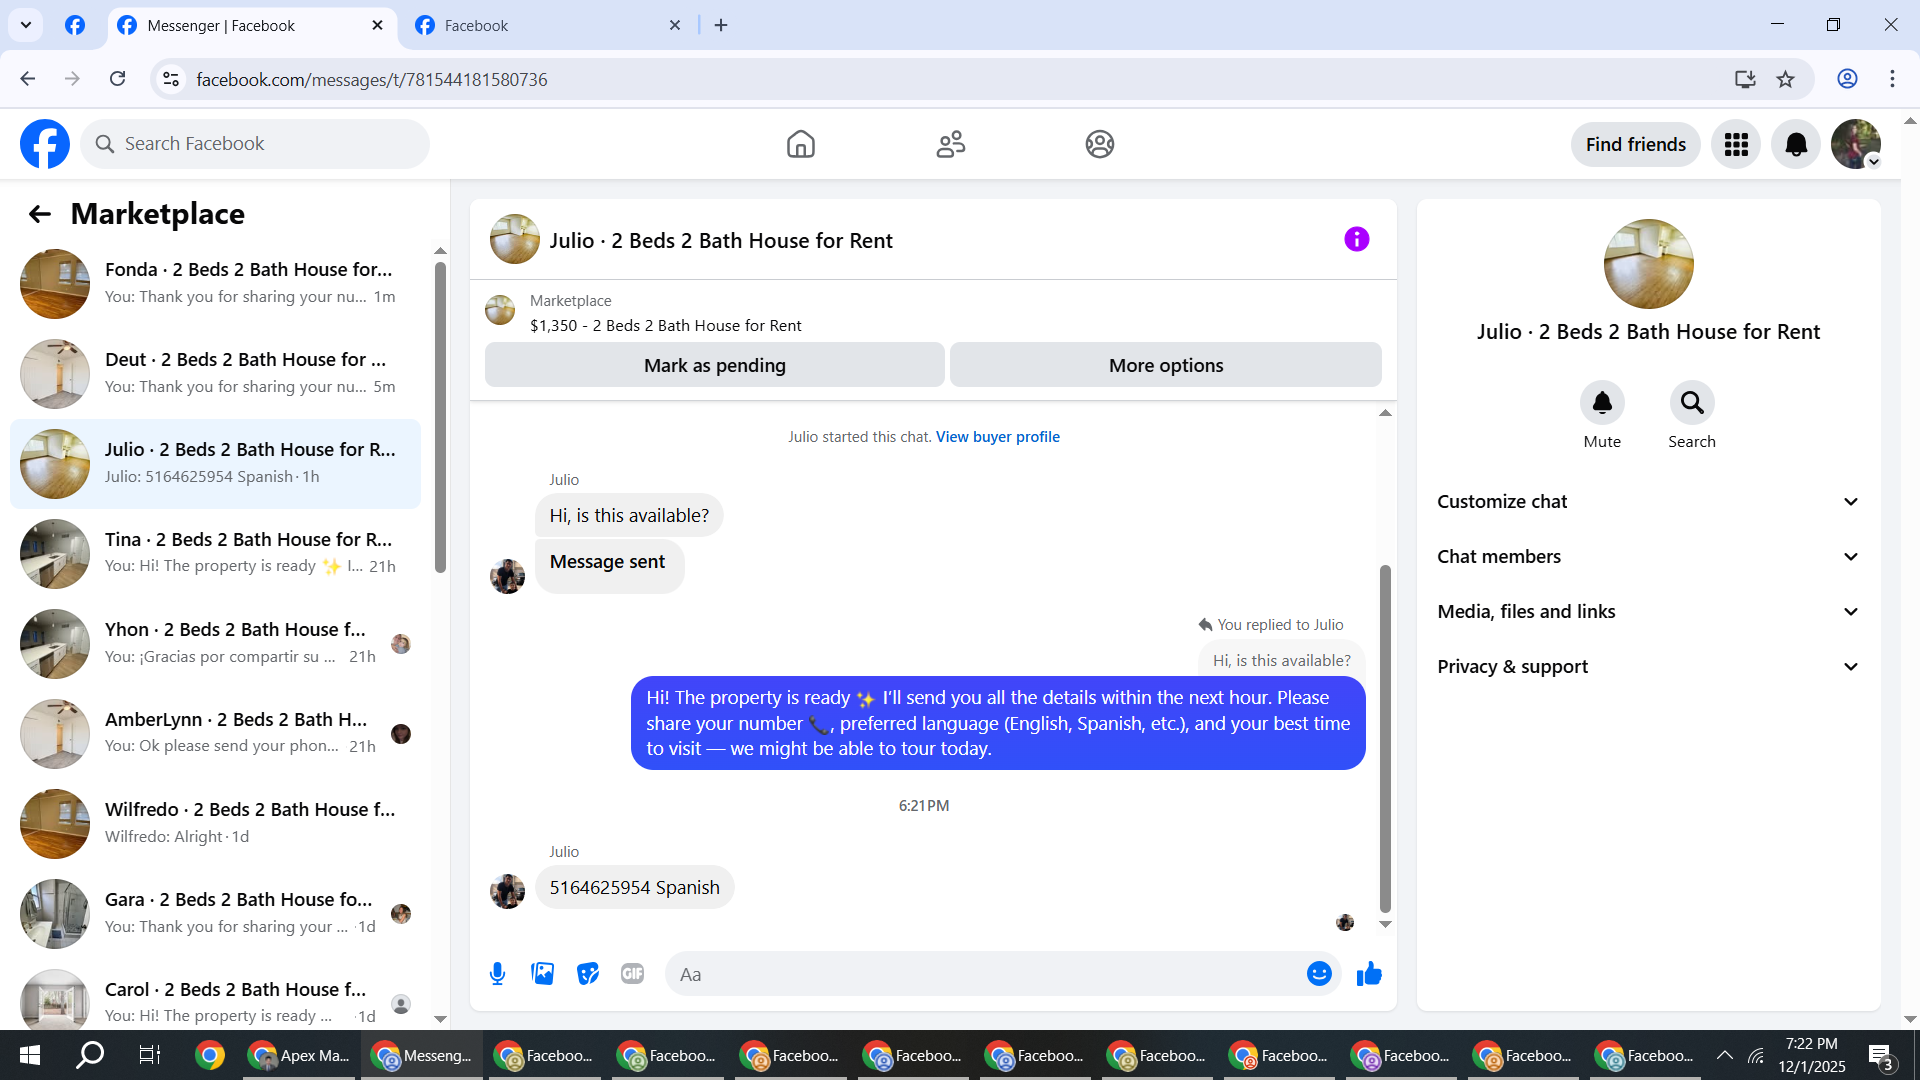Click the Find friends button
1920x1080 pixels.
coord(1636,145)
